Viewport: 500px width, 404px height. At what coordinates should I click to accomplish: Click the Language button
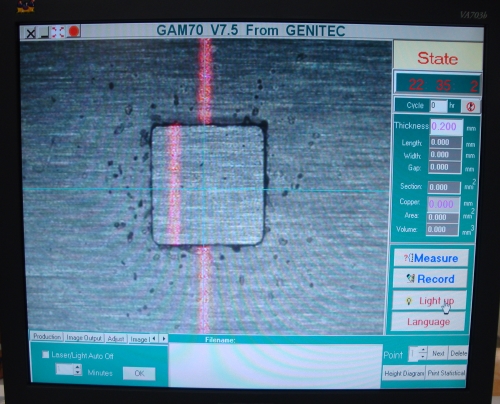(x=428, y=322)
